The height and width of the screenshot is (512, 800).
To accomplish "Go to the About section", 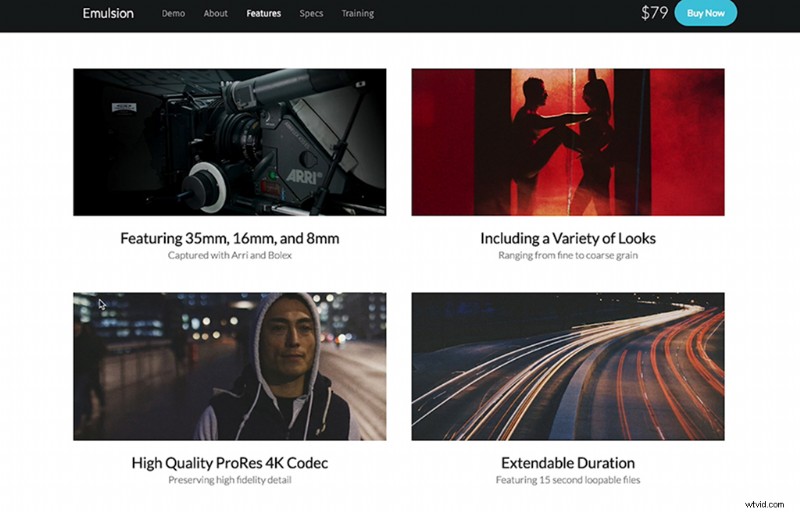I will (215, 13).
